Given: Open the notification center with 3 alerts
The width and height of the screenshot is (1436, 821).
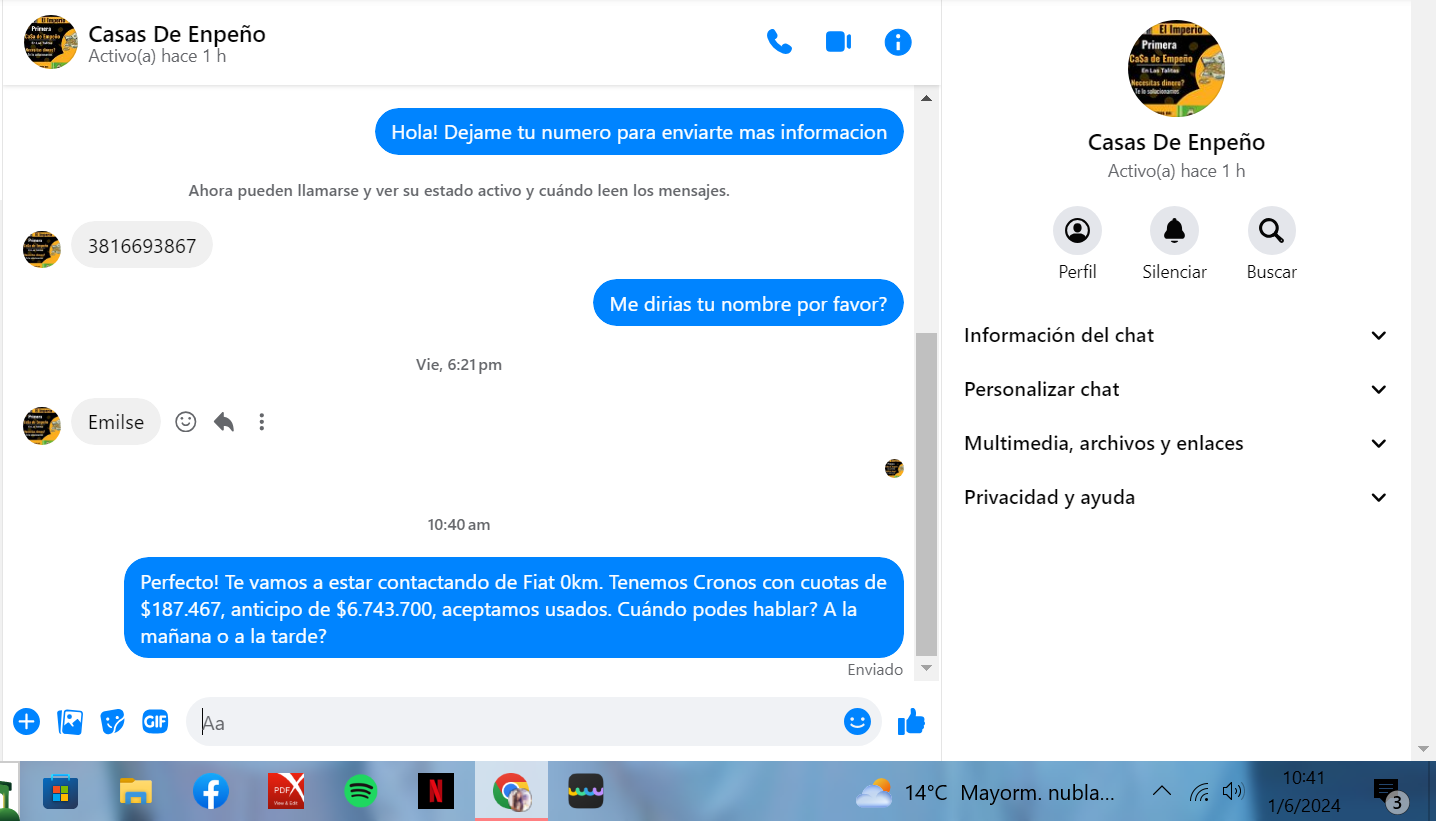Looking at the screenshot, I should tap(1388, 793).
